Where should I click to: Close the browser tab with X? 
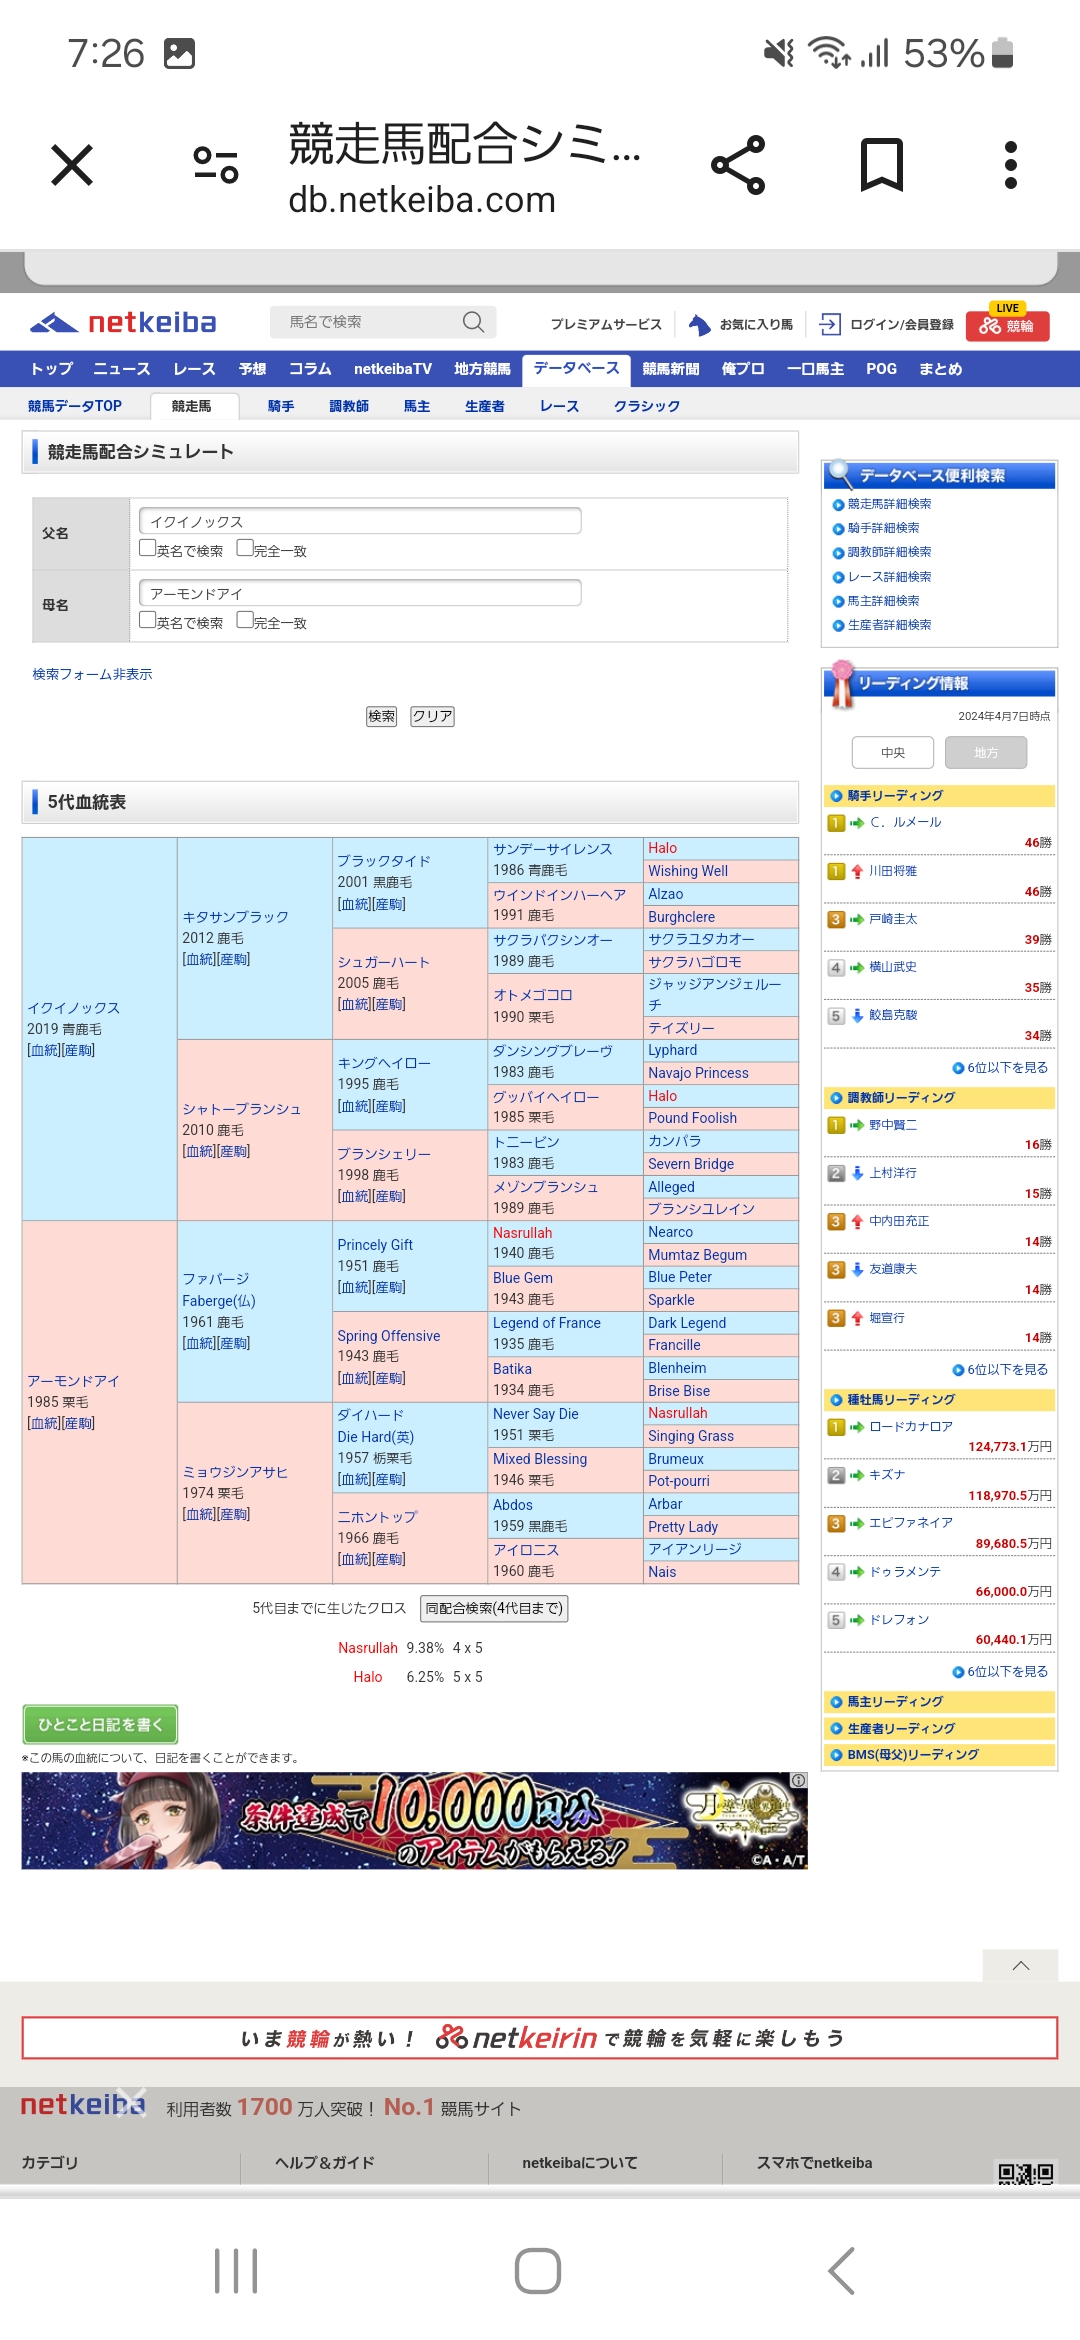72,165
